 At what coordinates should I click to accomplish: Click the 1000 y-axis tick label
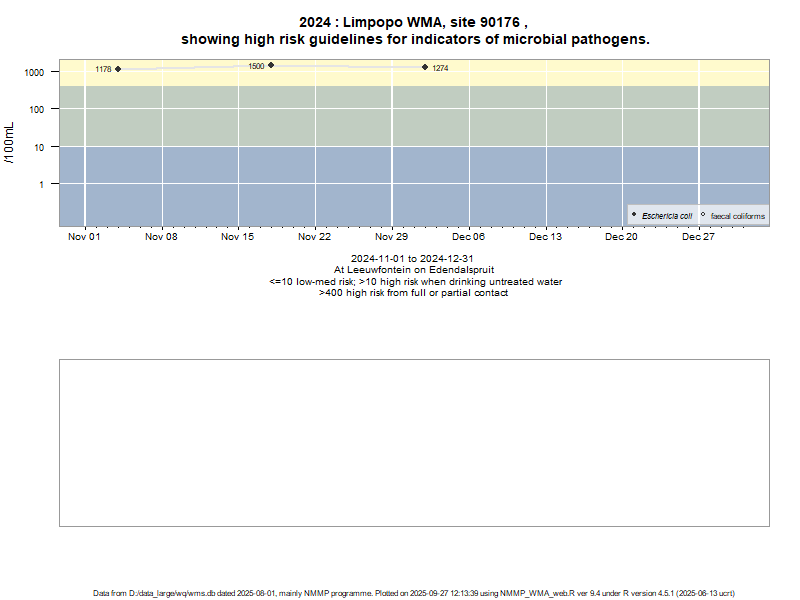tap(35, 73)
